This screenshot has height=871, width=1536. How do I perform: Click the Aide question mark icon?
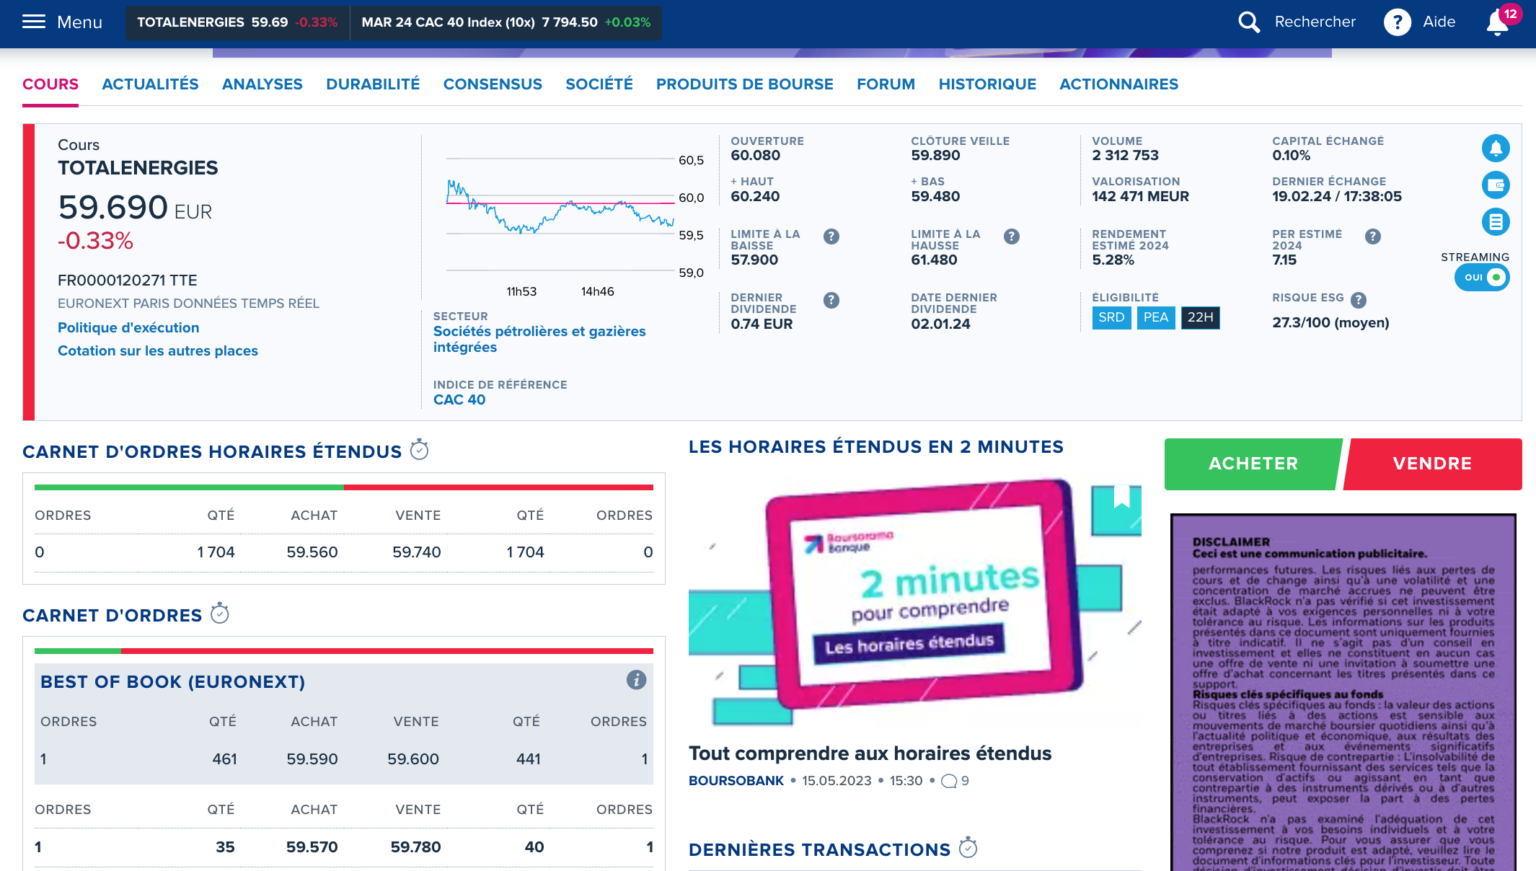pos(1397,22)
